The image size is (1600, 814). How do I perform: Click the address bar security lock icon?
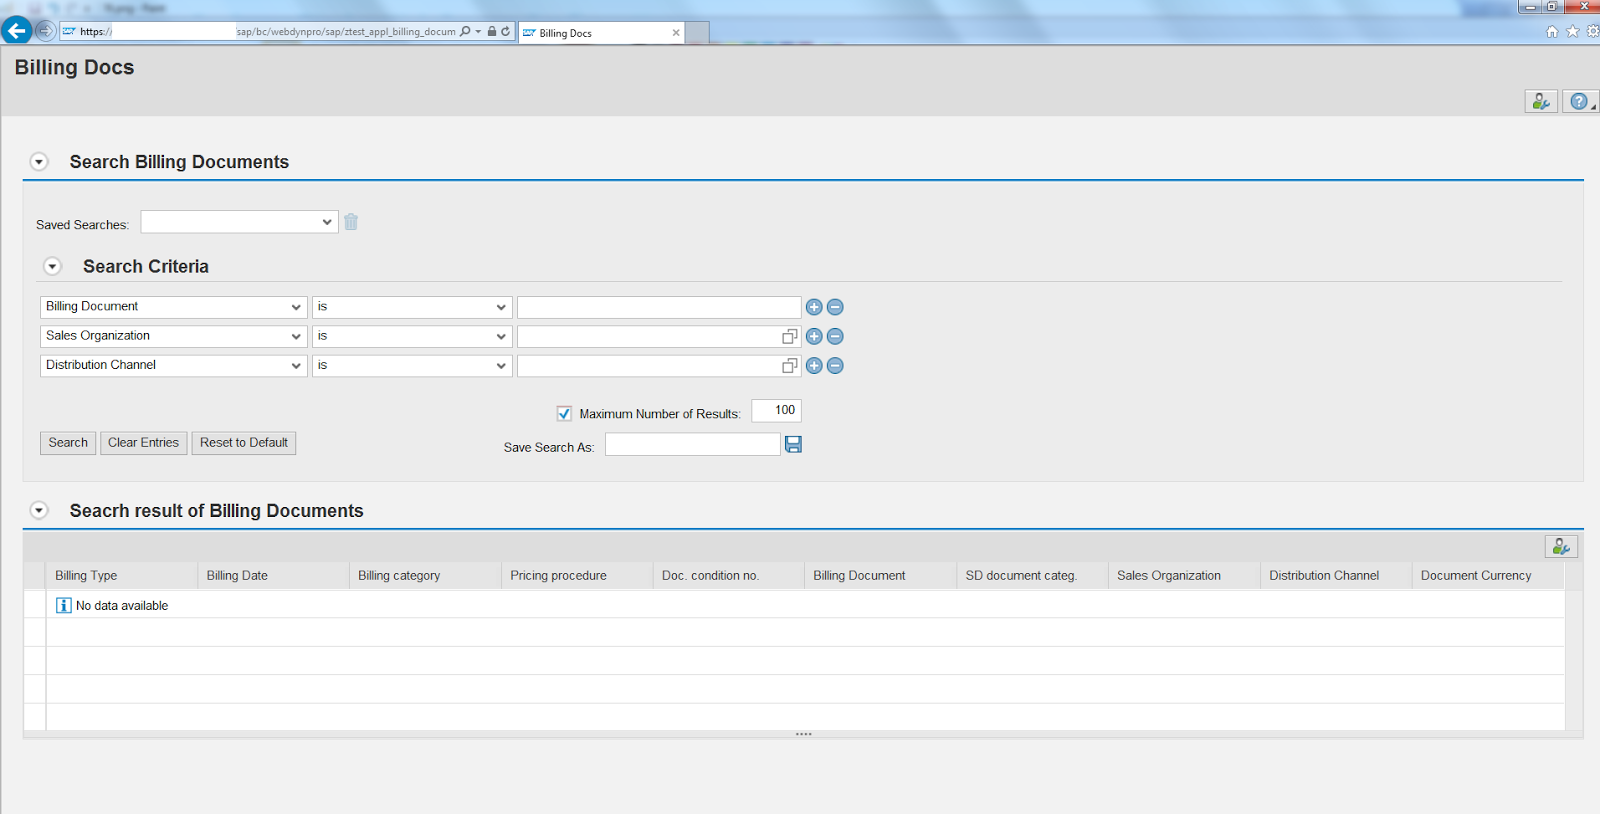pos(492,31)
